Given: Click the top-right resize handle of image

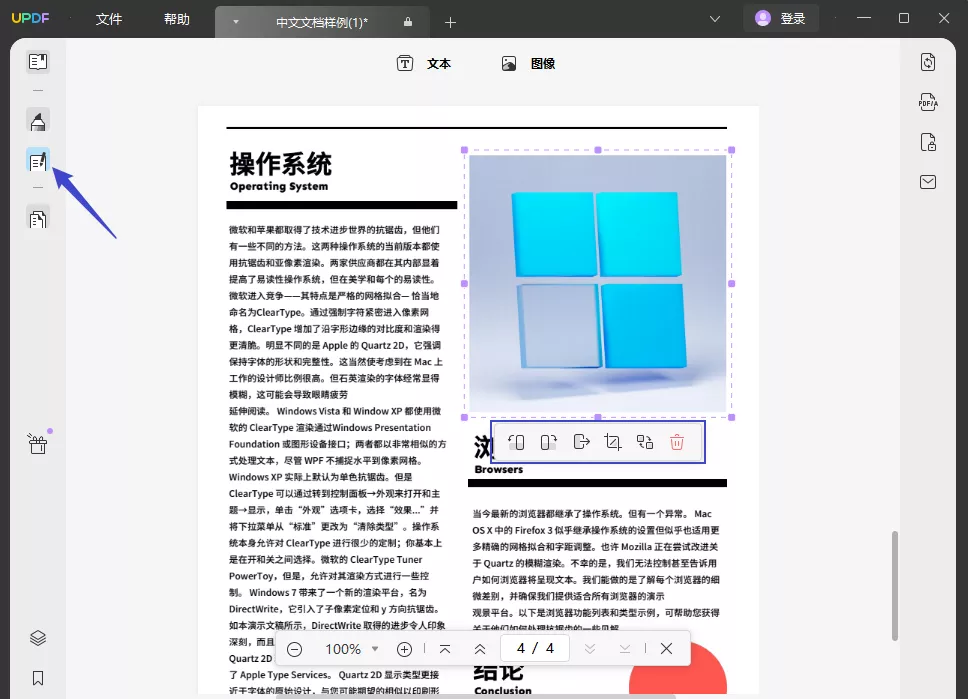Looking at the screenshot, I should 732,150.
